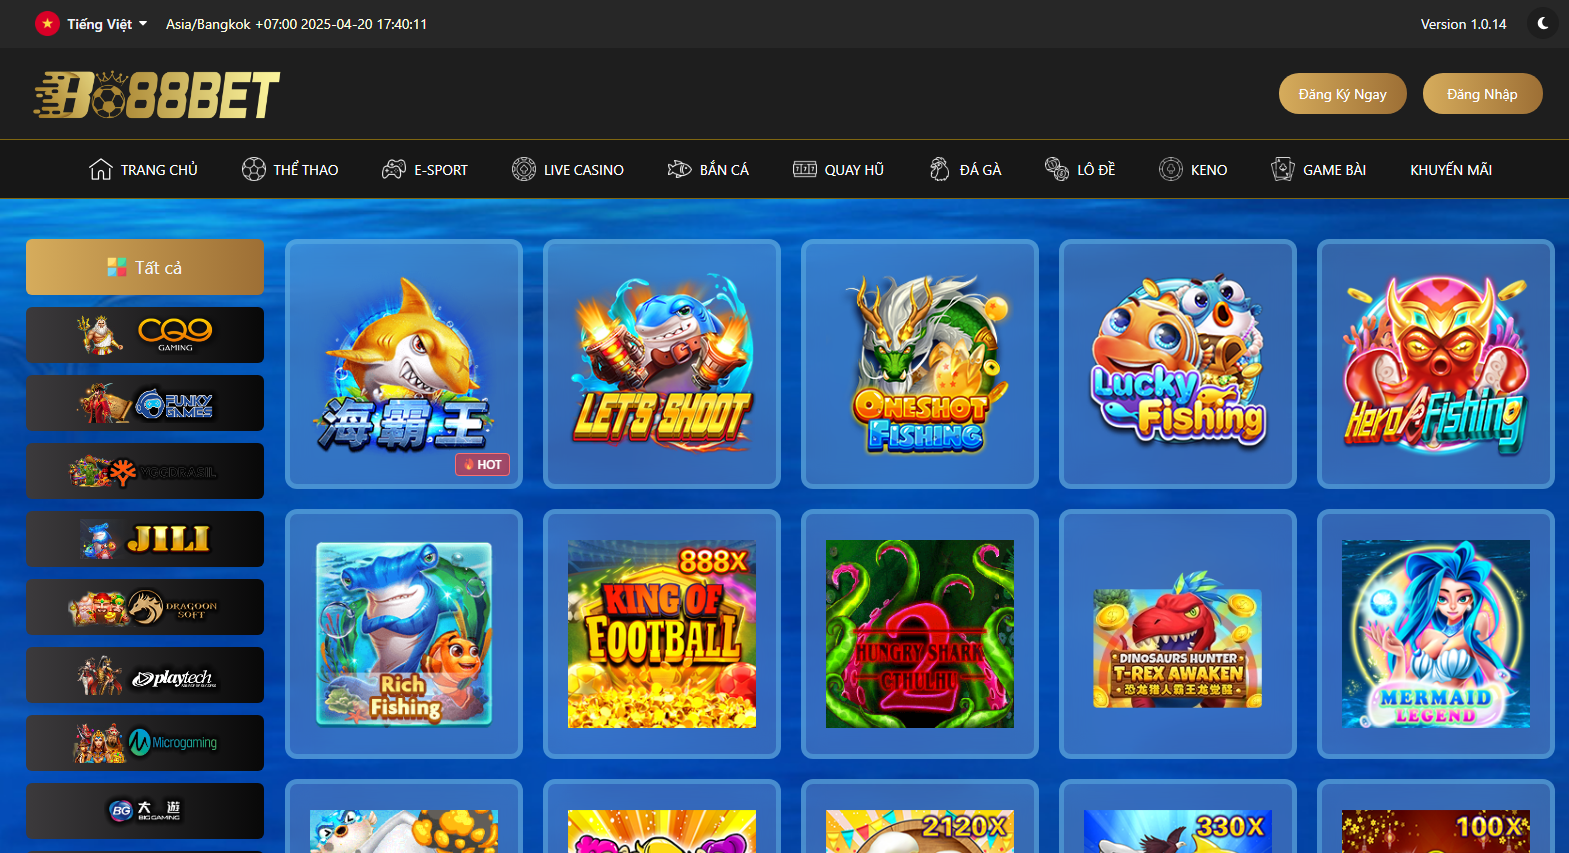Screen dimensions: 1569x853
Task: Go to TRANG CHỦ menu item
Action: click(x=143, y=170)
